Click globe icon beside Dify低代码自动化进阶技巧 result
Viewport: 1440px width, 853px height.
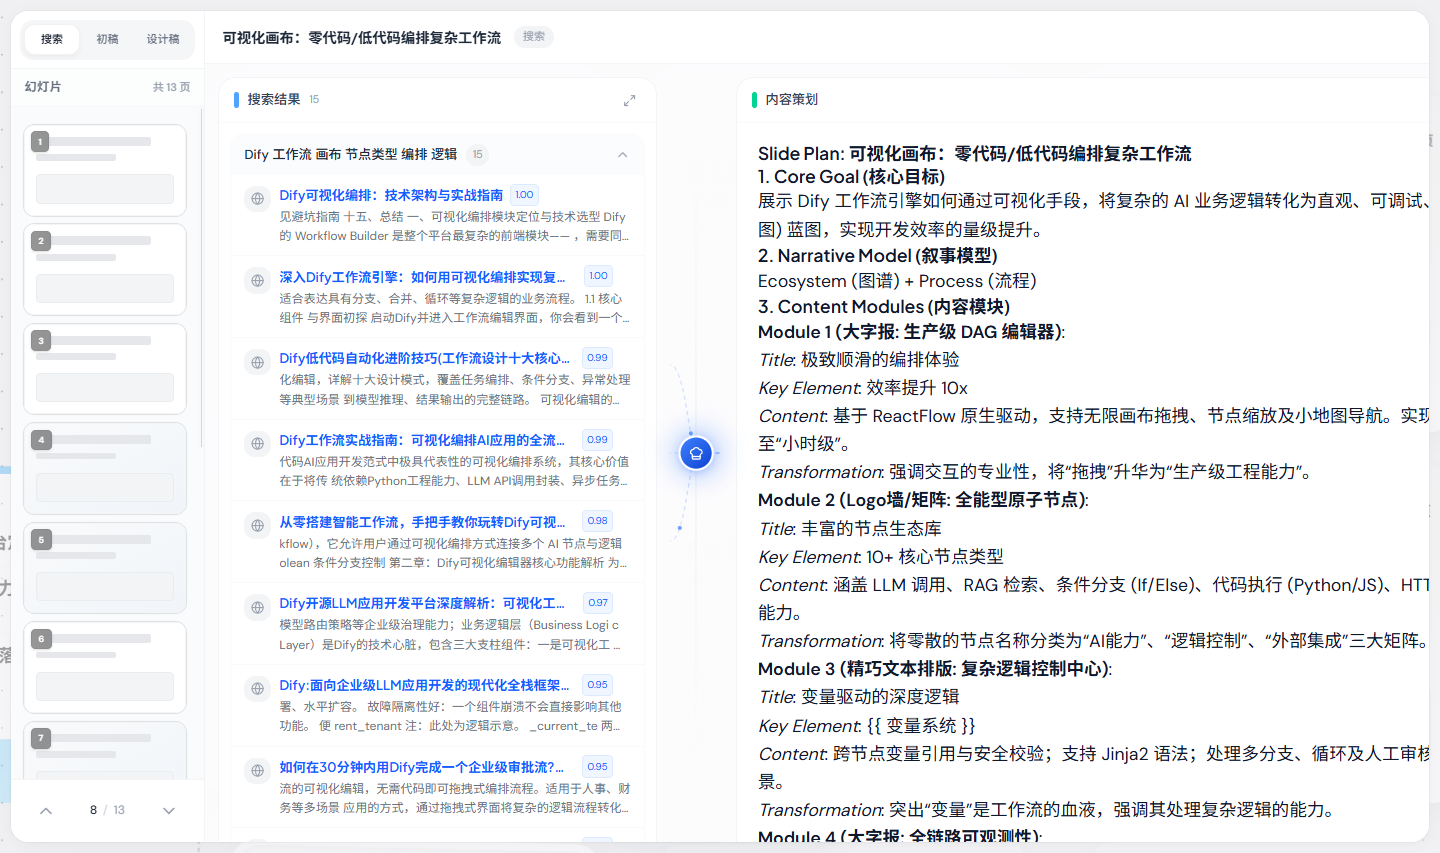coord(258,362)
